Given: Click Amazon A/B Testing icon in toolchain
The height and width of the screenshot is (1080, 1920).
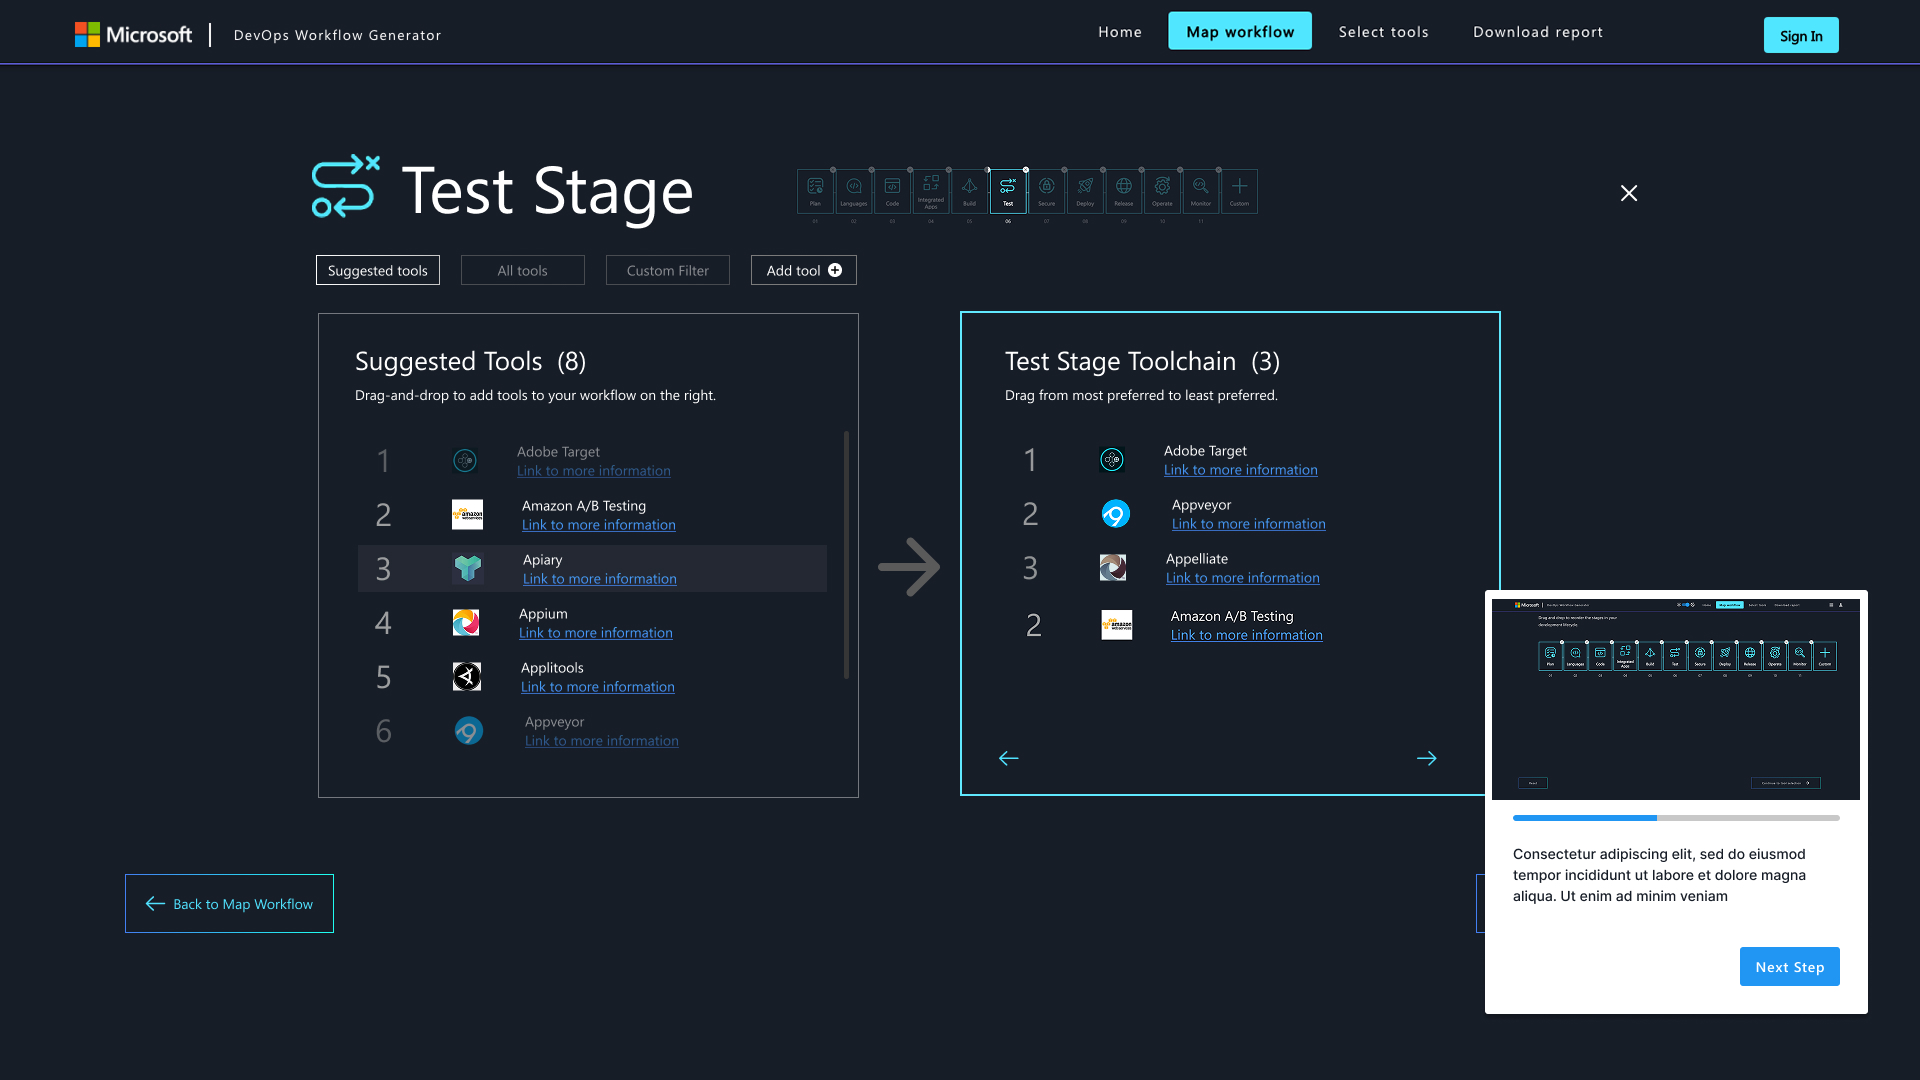Looking at the screenshot, I should coord(1117,625).
